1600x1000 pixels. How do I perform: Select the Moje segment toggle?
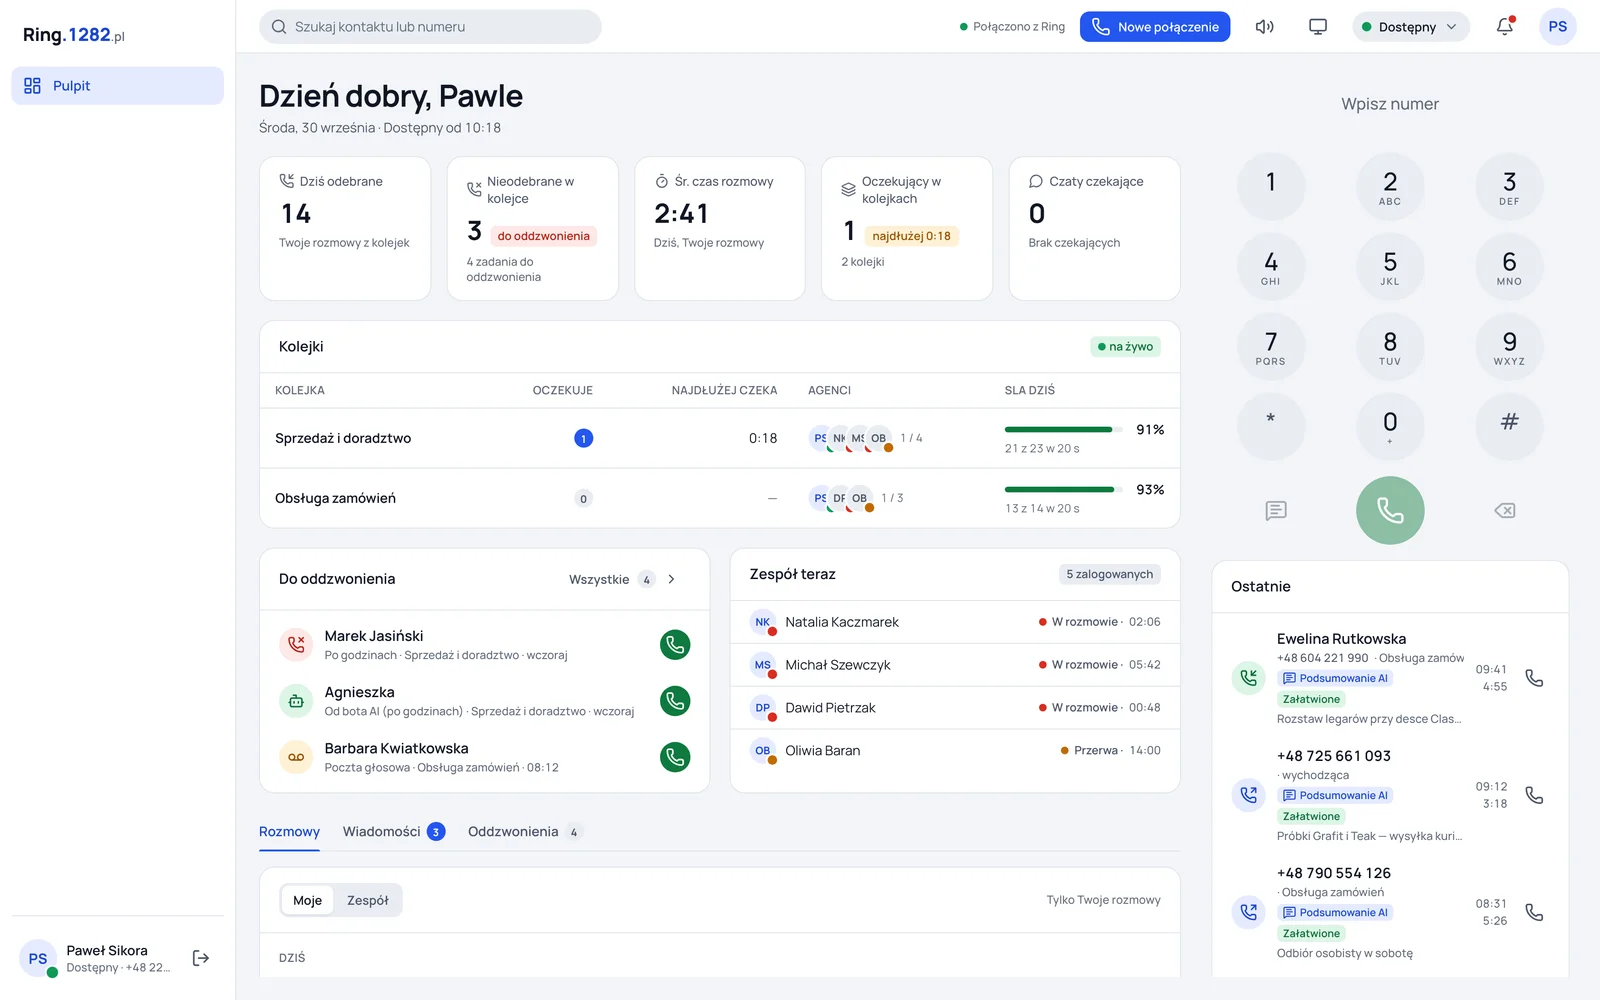tap(307, 900)
